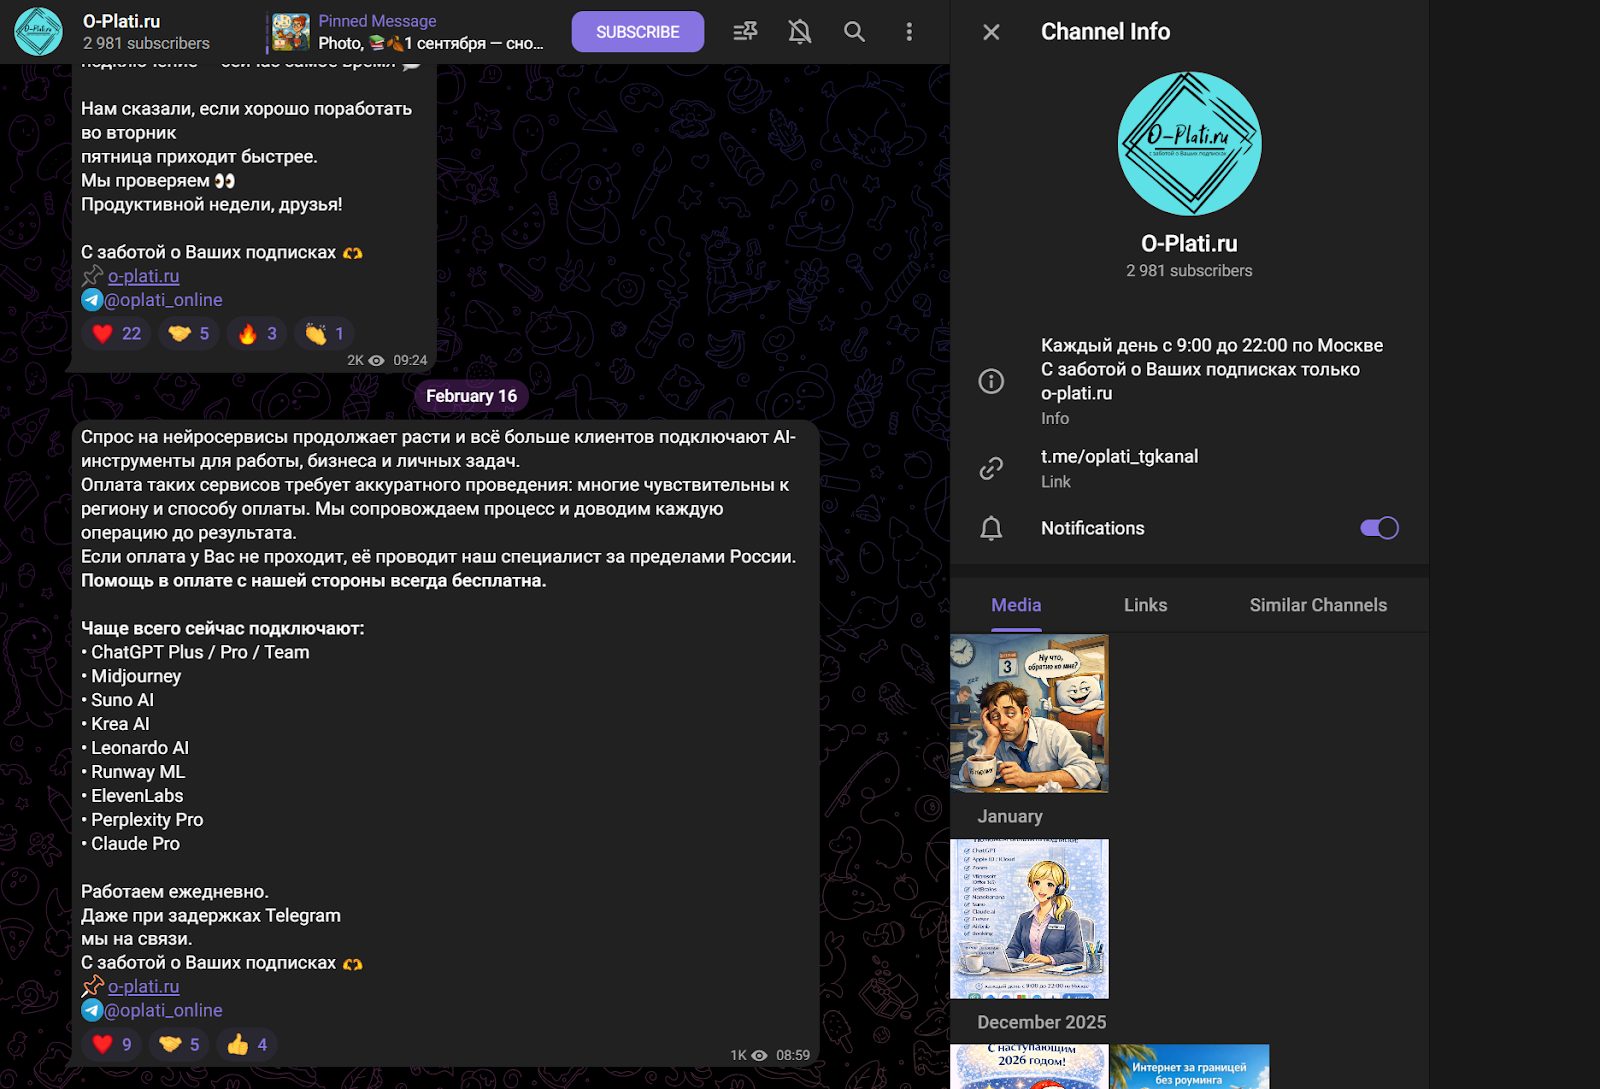Click the muted bell icon in header

coord(799,32)
